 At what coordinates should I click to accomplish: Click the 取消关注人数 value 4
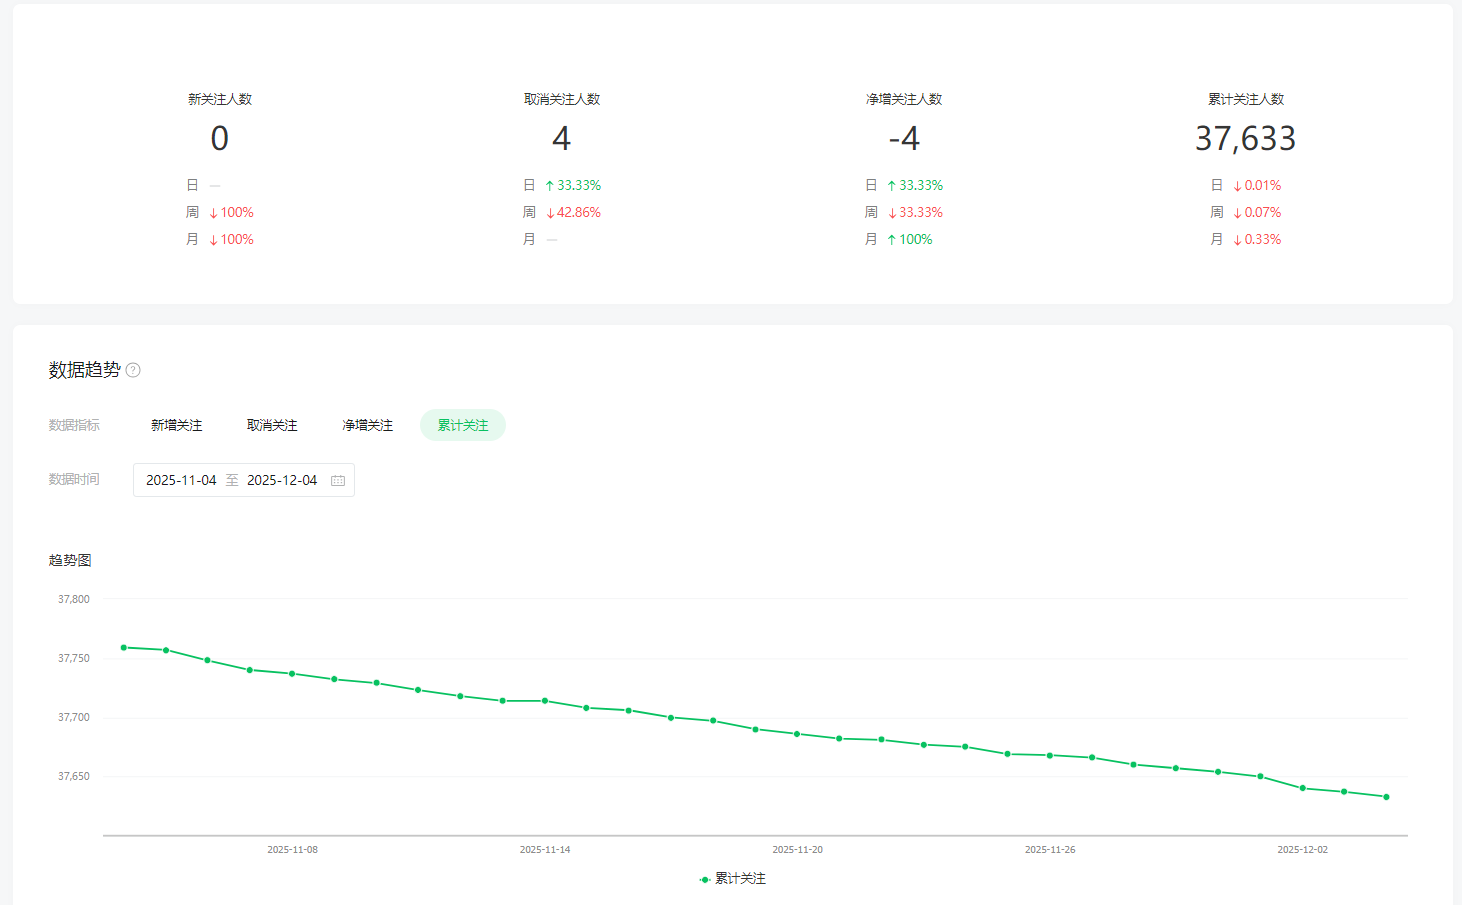pyautogui.click(x=561, y=139)
